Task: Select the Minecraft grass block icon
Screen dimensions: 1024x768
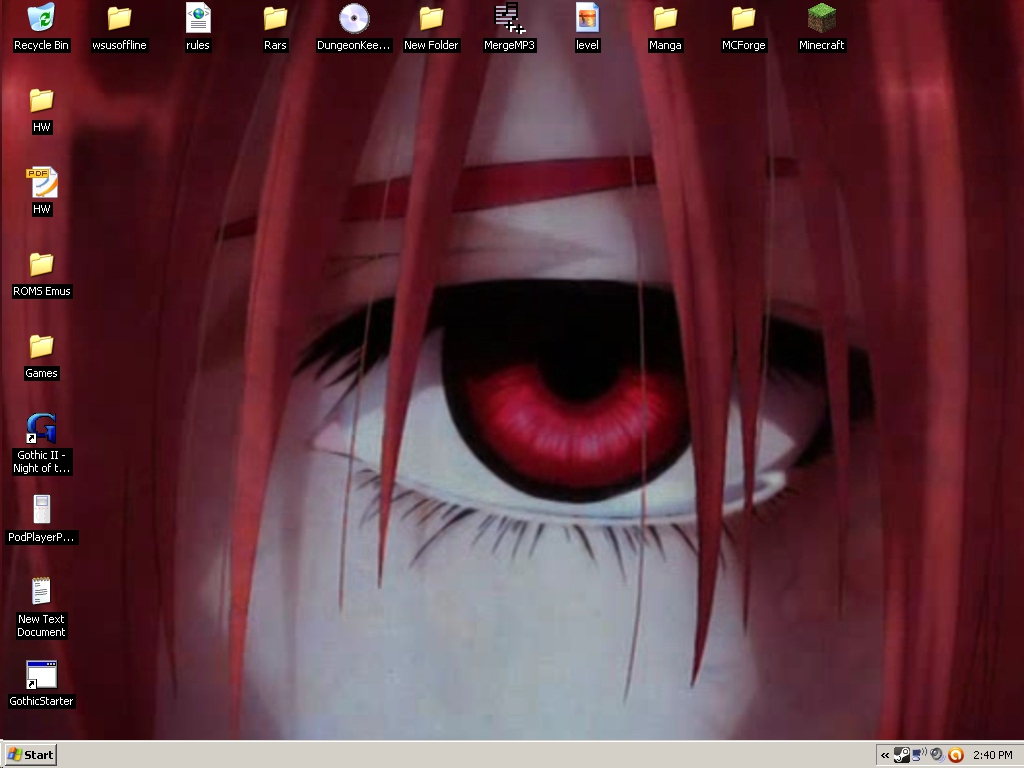Action: [821, 18]
